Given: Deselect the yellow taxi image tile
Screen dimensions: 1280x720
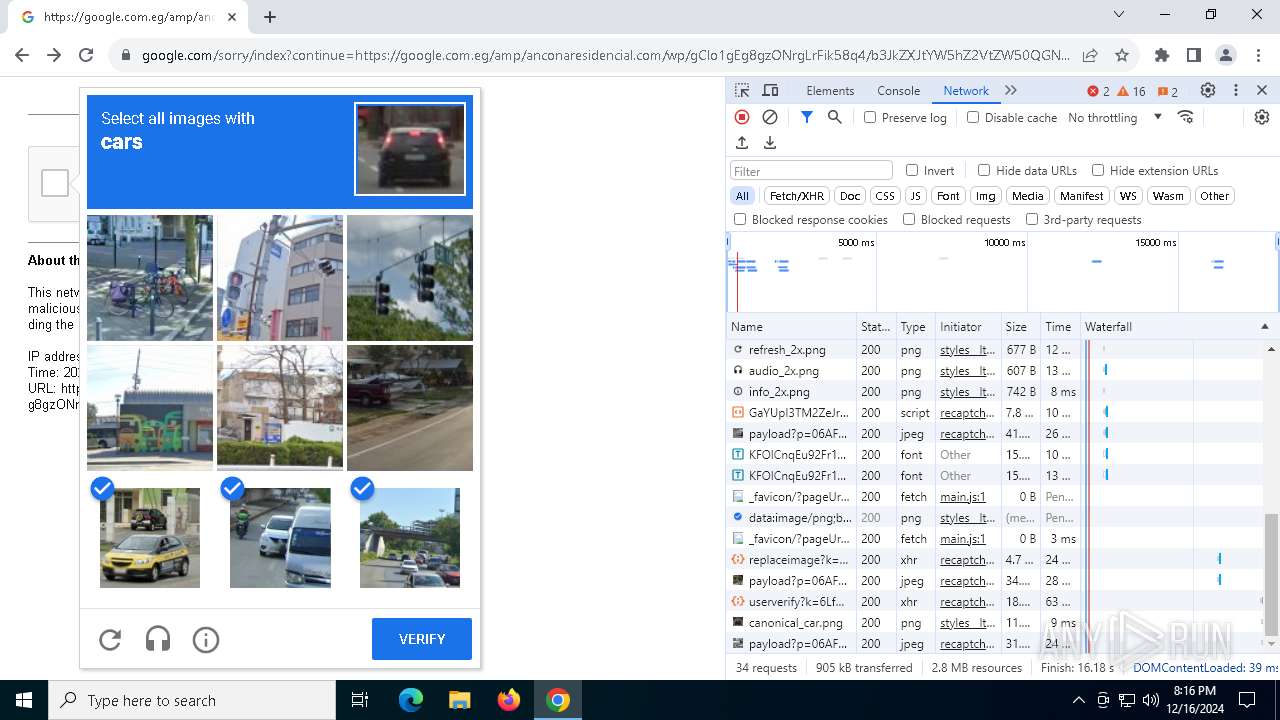Looking at the screenshot, I should [x=150, y=538].
